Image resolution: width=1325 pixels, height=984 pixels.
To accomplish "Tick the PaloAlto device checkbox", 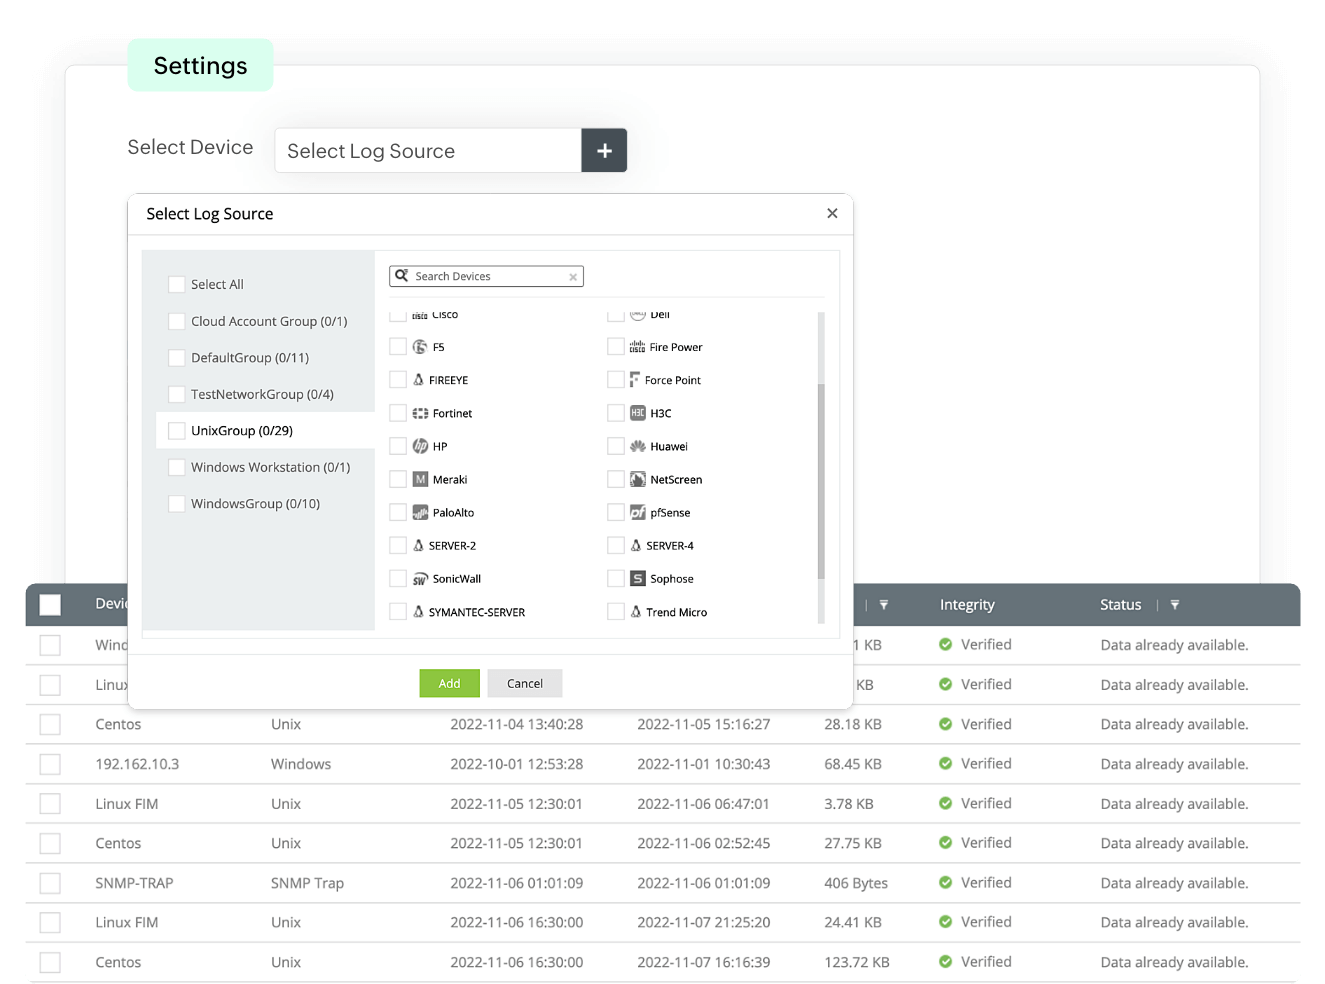I will tap(398, 513).
